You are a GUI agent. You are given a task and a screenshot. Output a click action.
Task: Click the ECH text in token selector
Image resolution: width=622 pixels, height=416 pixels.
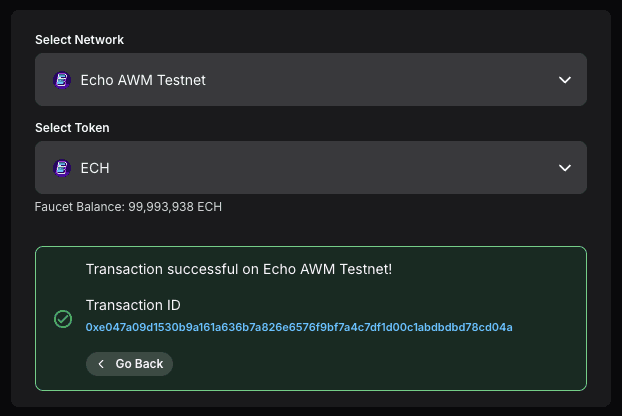(x=95, y=168)
